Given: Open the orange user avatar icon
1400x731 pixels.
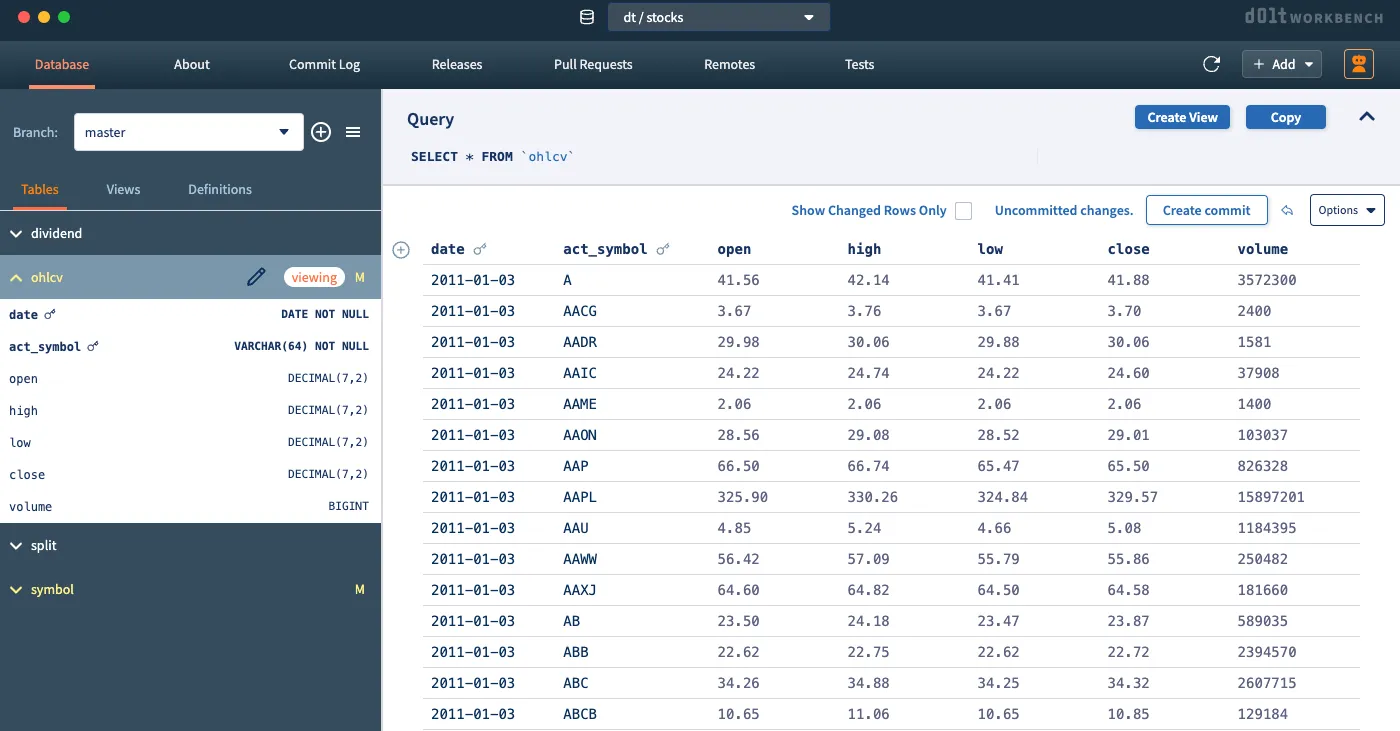Looking at the screenshot, I should (1358, 64).
